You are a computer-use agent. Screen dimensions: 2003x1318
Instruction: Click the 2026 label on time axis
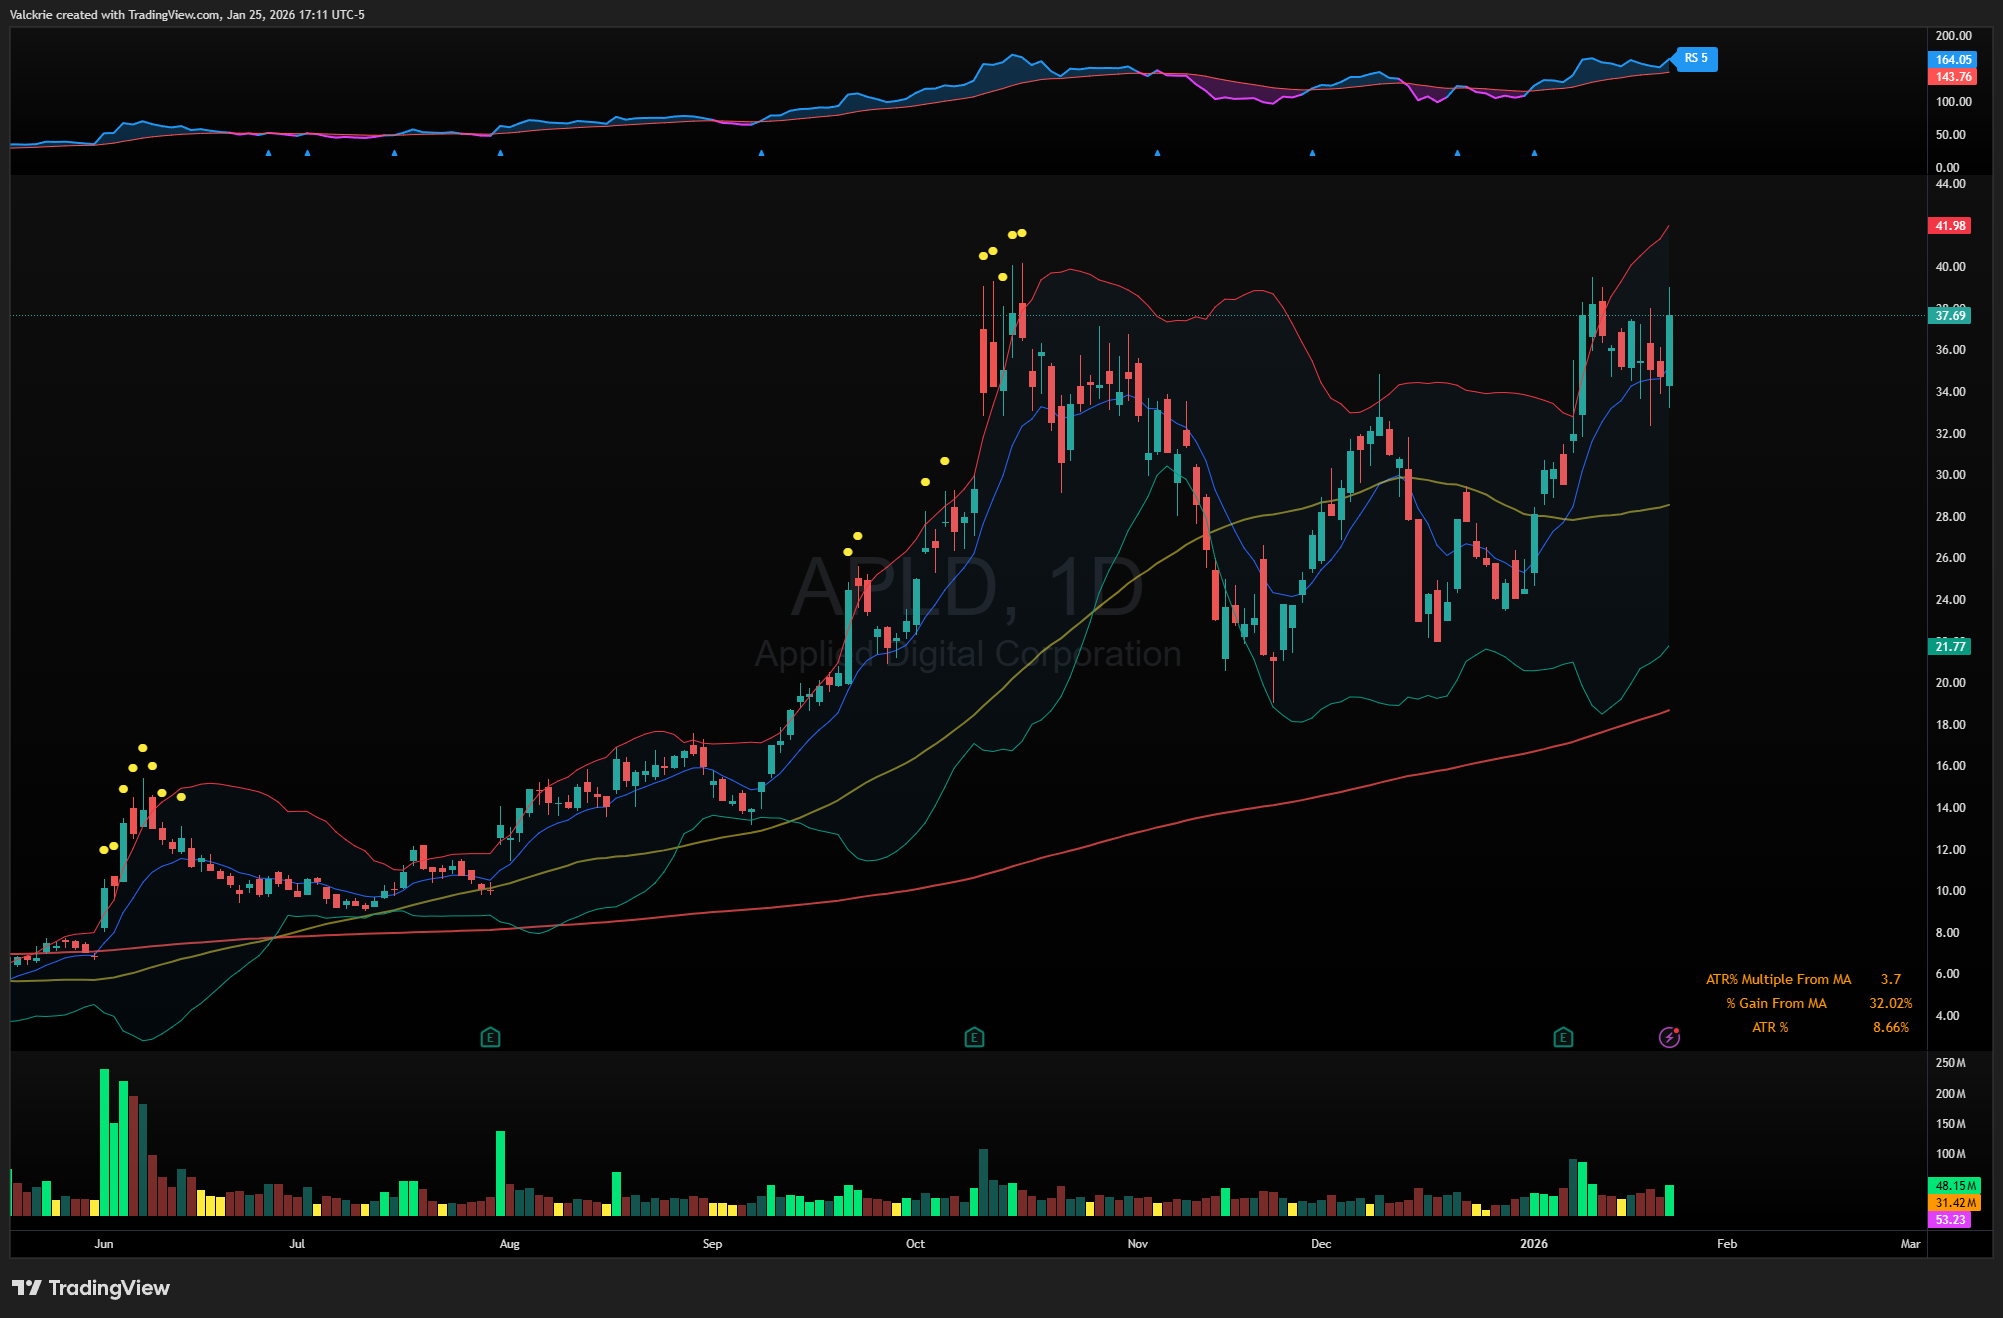tap(1533, 1244)
